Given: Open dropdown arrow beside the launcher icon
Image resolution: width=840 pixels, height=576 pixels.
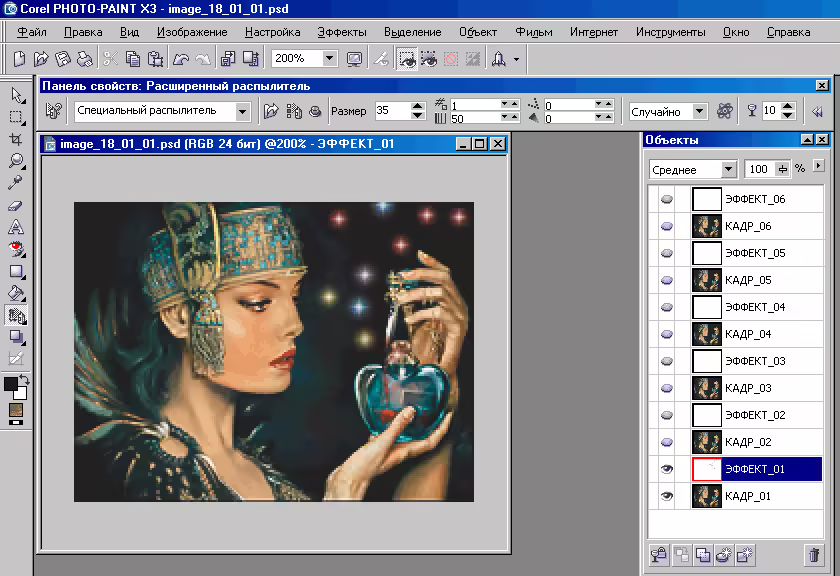Looking at the screenshot, I should 516,59.
